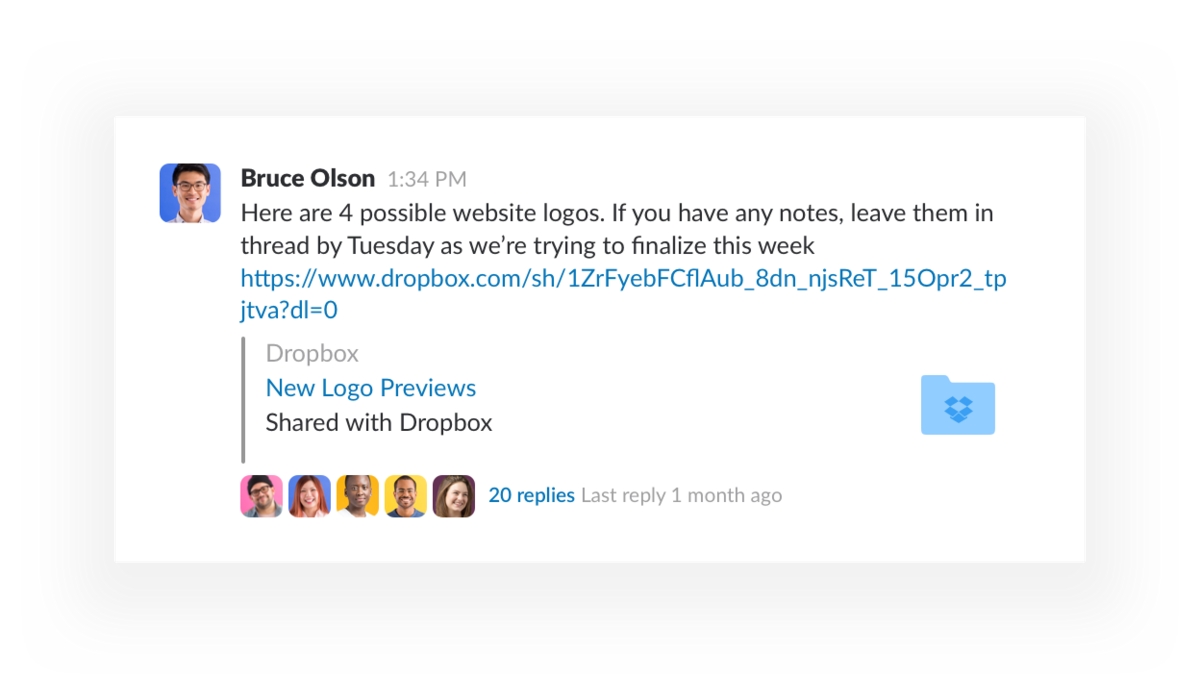Viewport: 1200px width, 679px height.
Task: Open the 20 replies thread
Action: [x=531, y=495]
